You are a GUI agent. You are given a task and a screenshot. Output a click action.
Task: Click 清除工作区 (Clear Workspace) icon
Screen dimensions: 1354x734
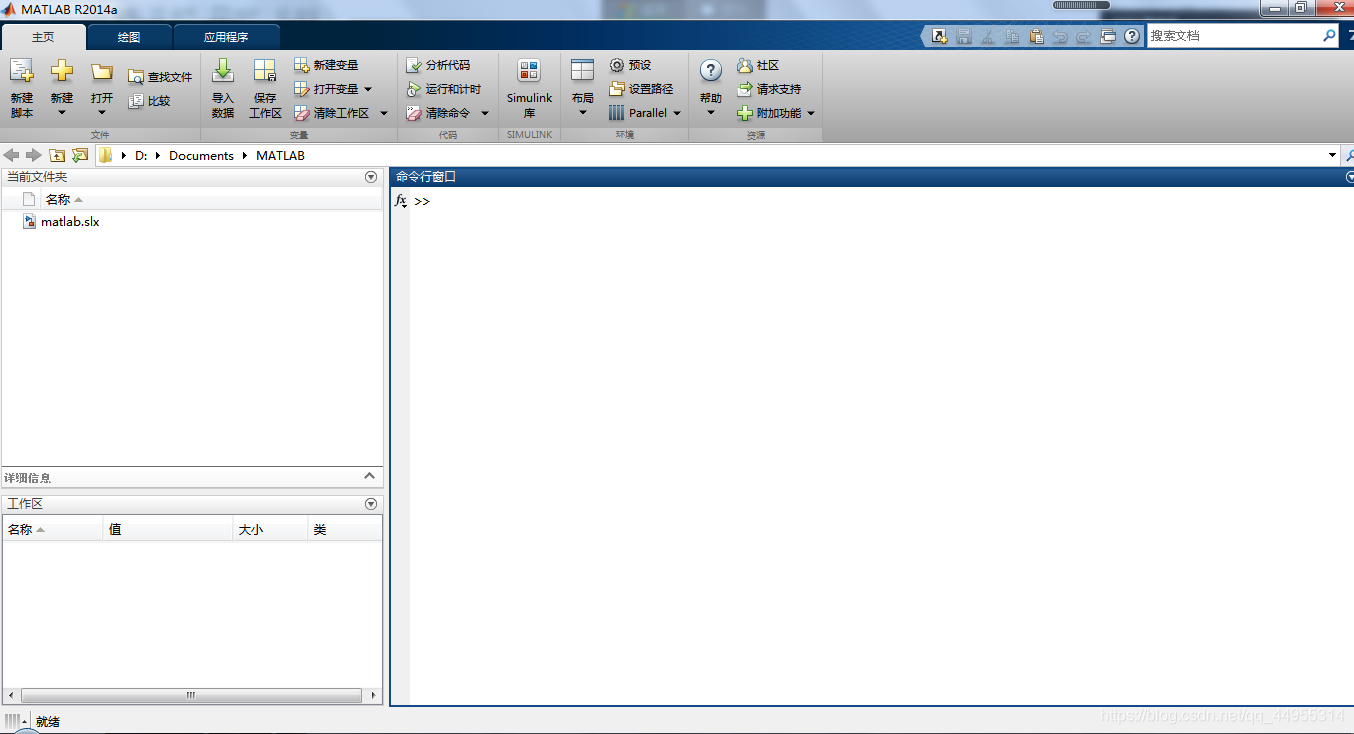[x=301, y=113]
